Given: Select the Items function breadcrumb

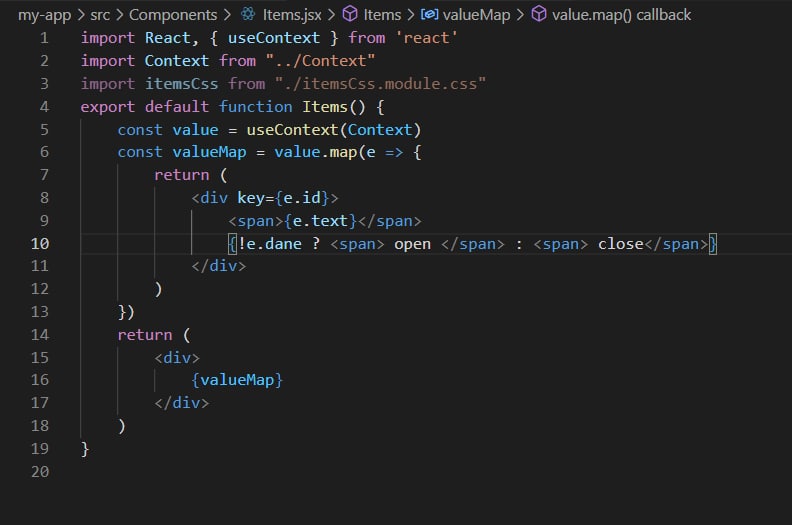Looking at the screenshot, I should click(382, 15).
